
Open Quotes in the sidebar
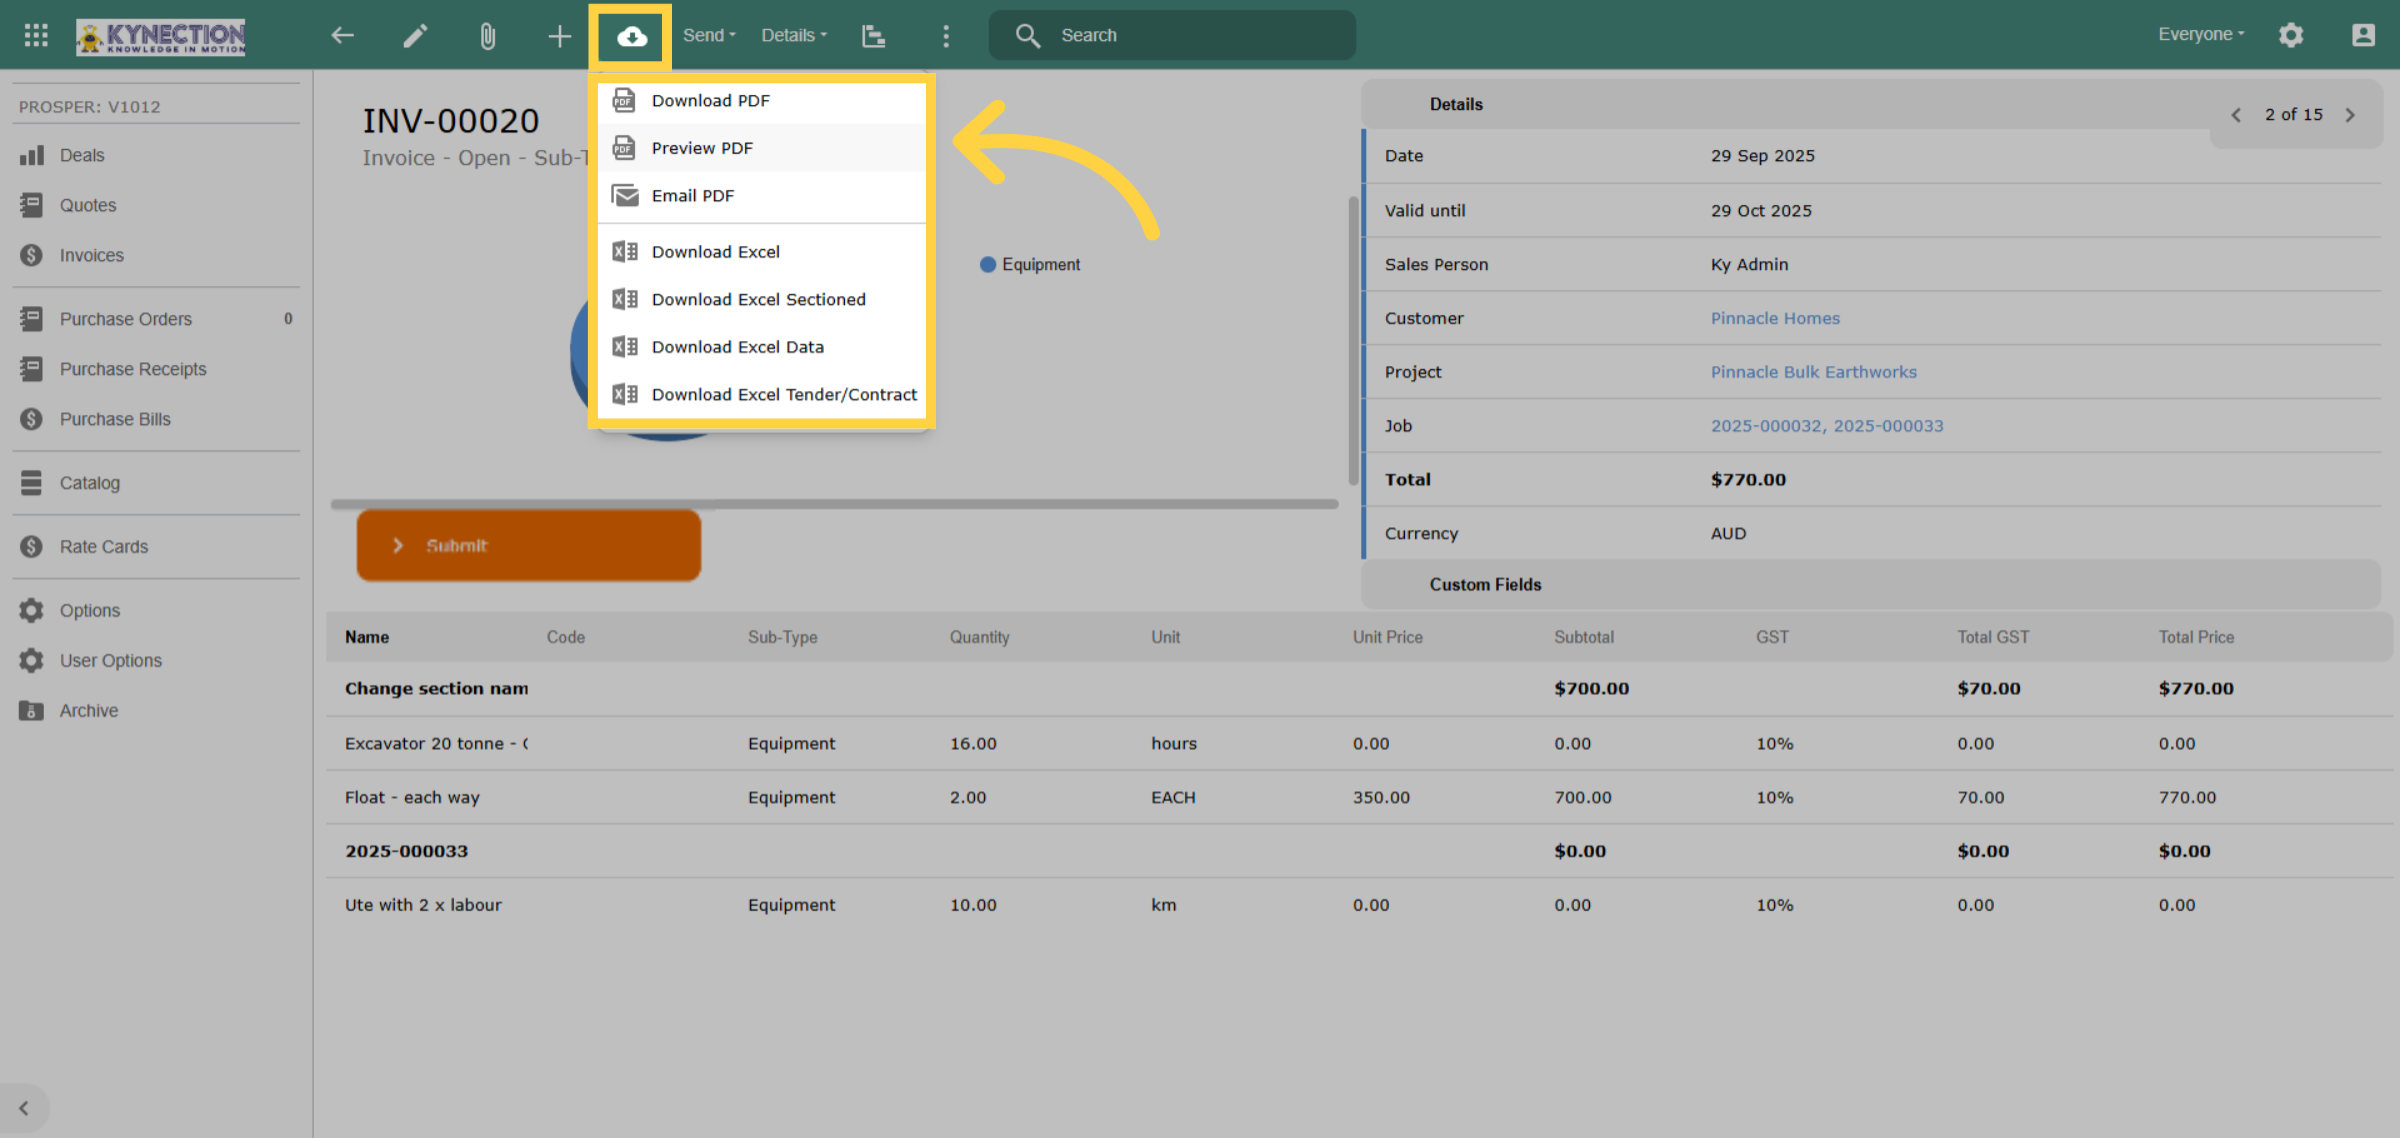(x=156, y=205)
